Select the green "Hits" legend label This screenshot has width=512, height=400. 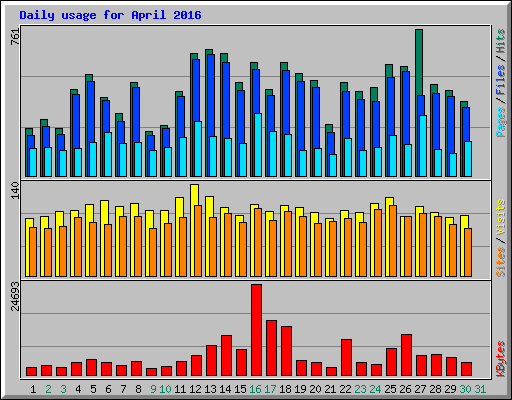(501, 41)
